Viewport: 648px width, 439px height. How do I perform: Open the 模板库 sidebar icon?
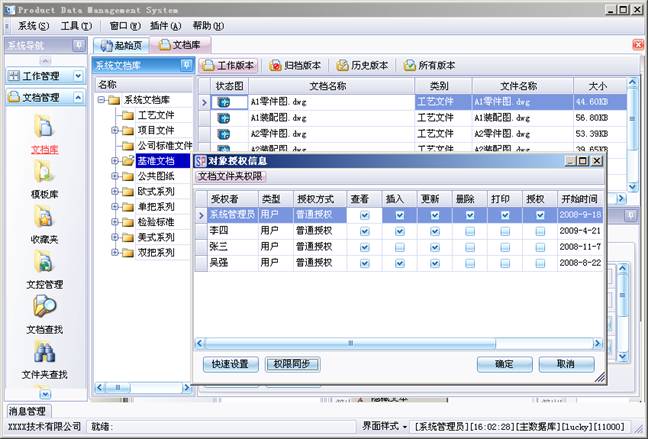[x=44, y=172]
